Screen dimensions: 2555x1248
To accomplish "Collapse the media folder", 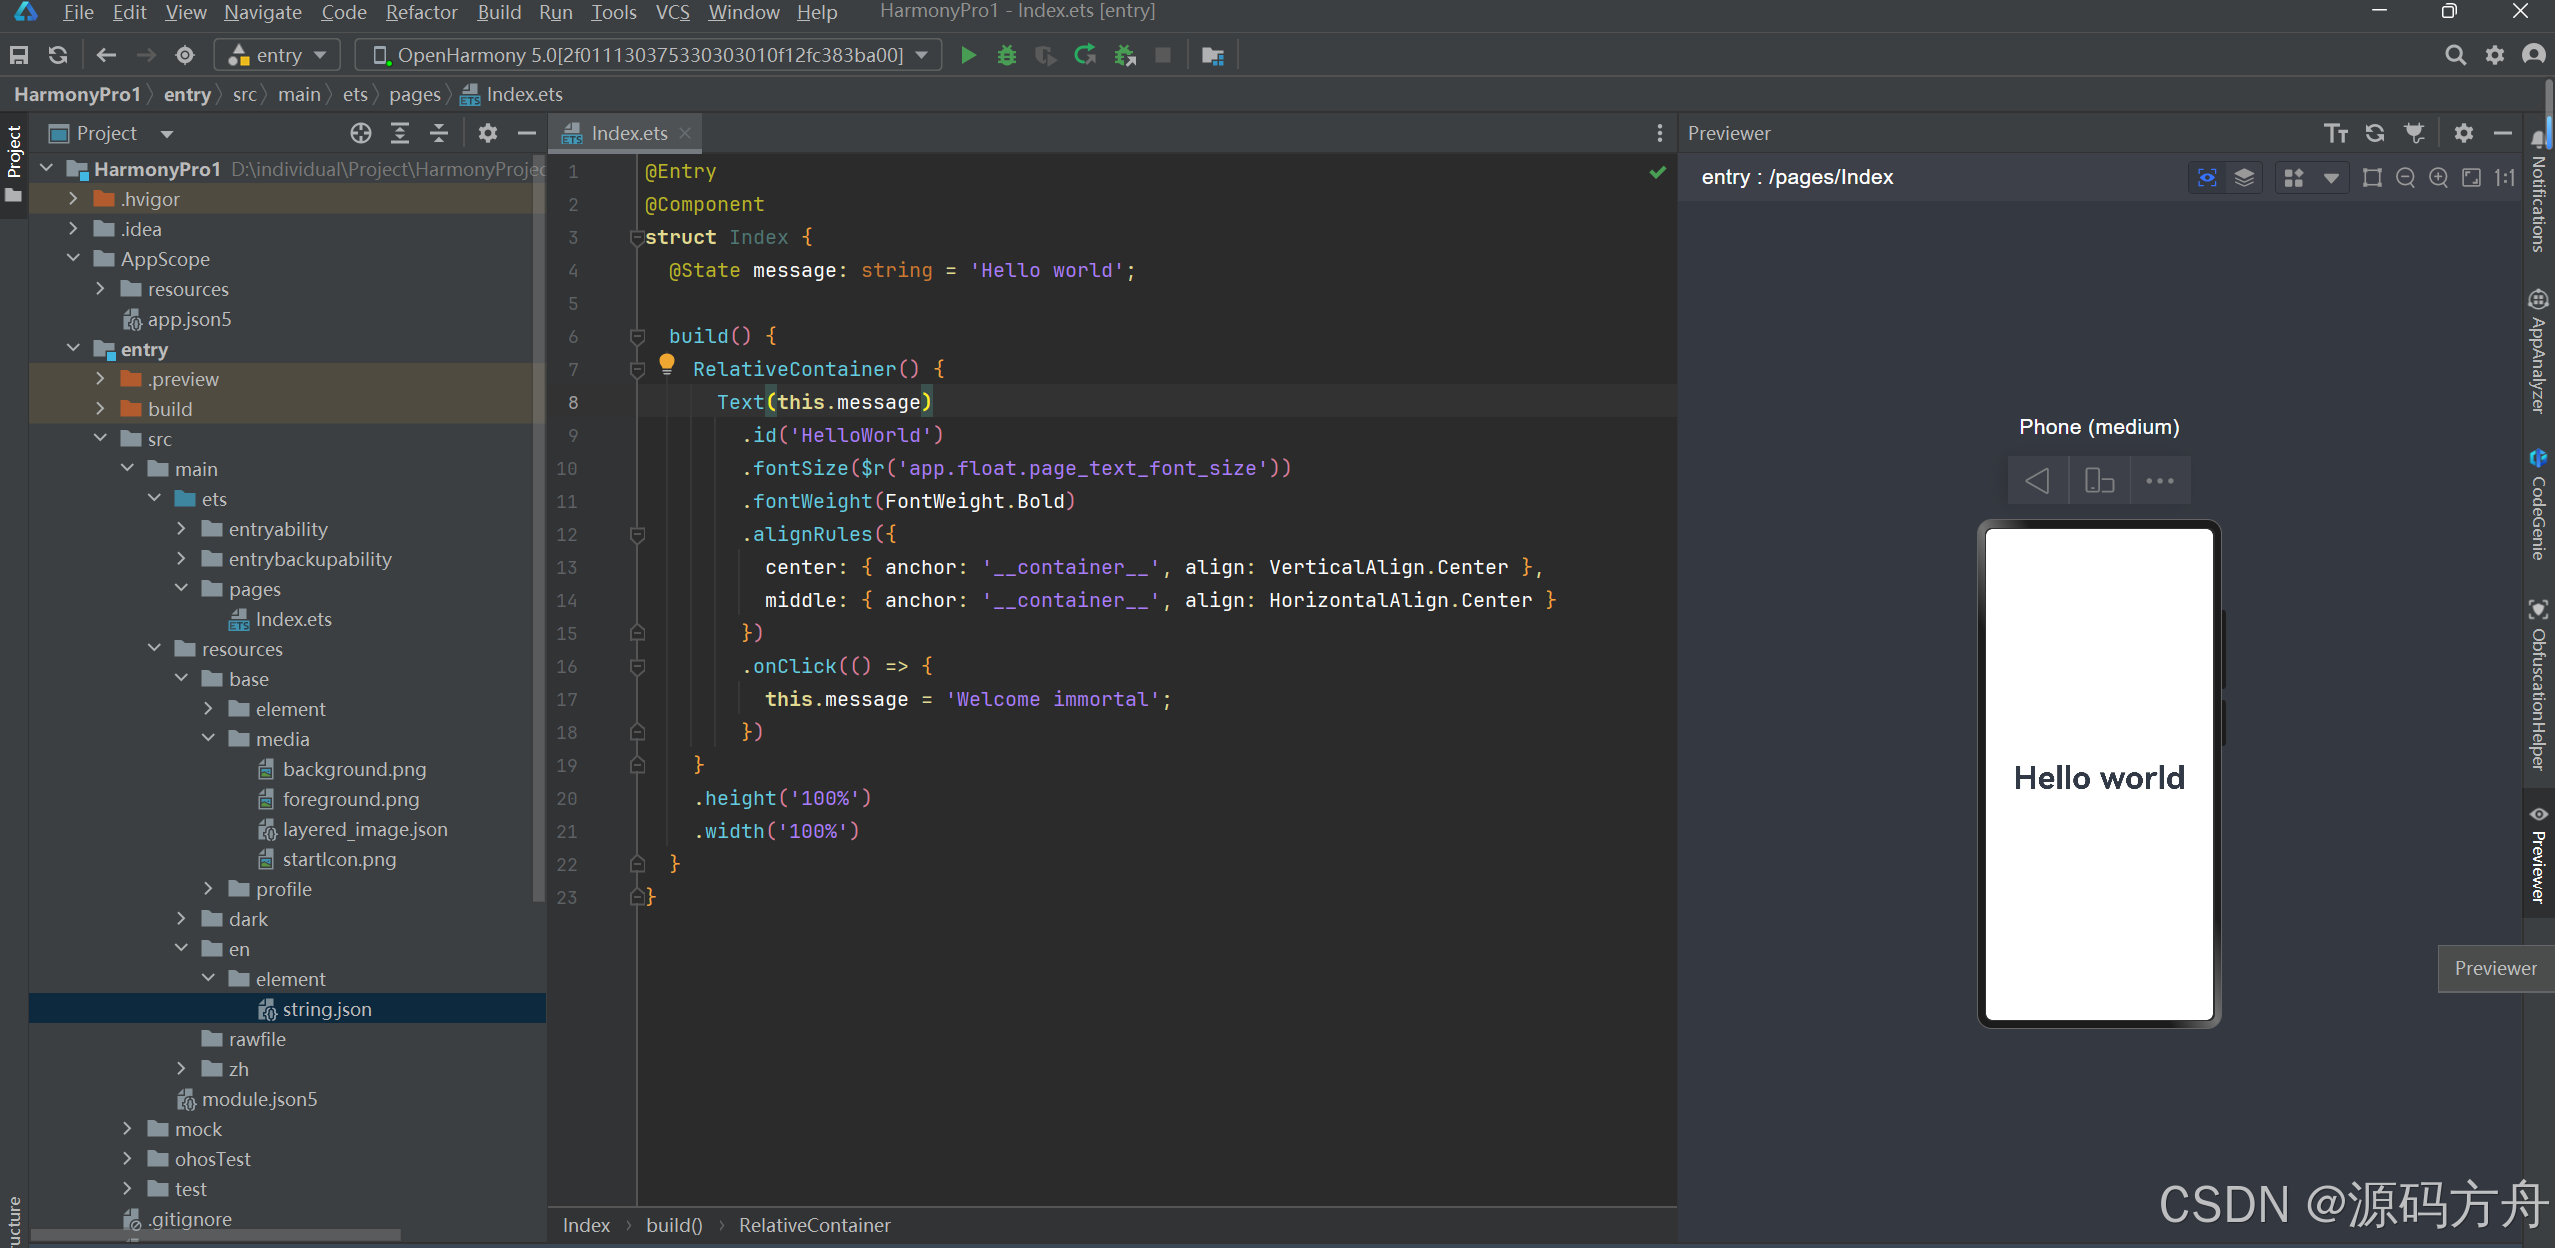I will [208, 739].
